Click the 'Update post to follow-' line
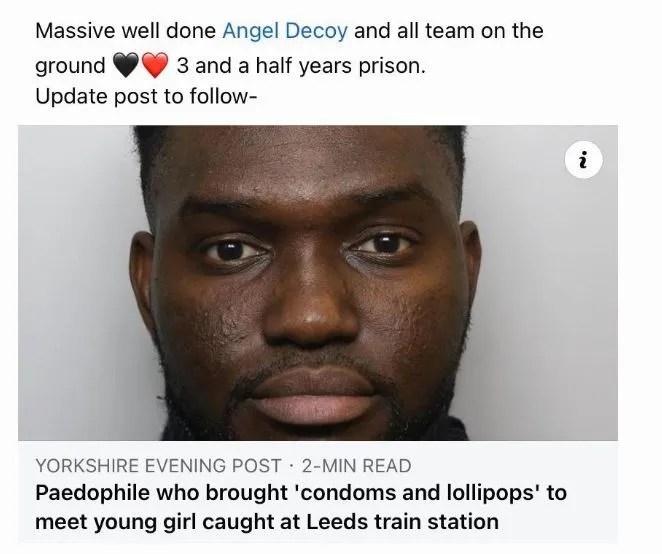 point(146,97)
